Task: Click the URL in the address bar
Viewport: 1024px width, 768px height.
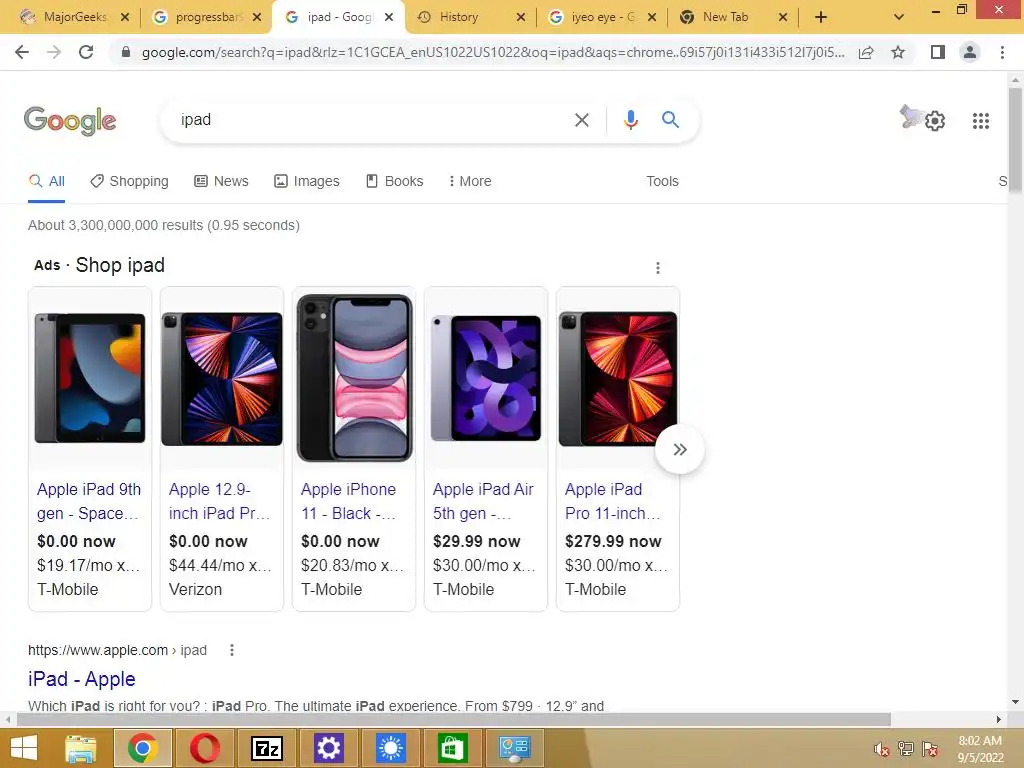Action: pyautogui.click(x=493, y=52)
